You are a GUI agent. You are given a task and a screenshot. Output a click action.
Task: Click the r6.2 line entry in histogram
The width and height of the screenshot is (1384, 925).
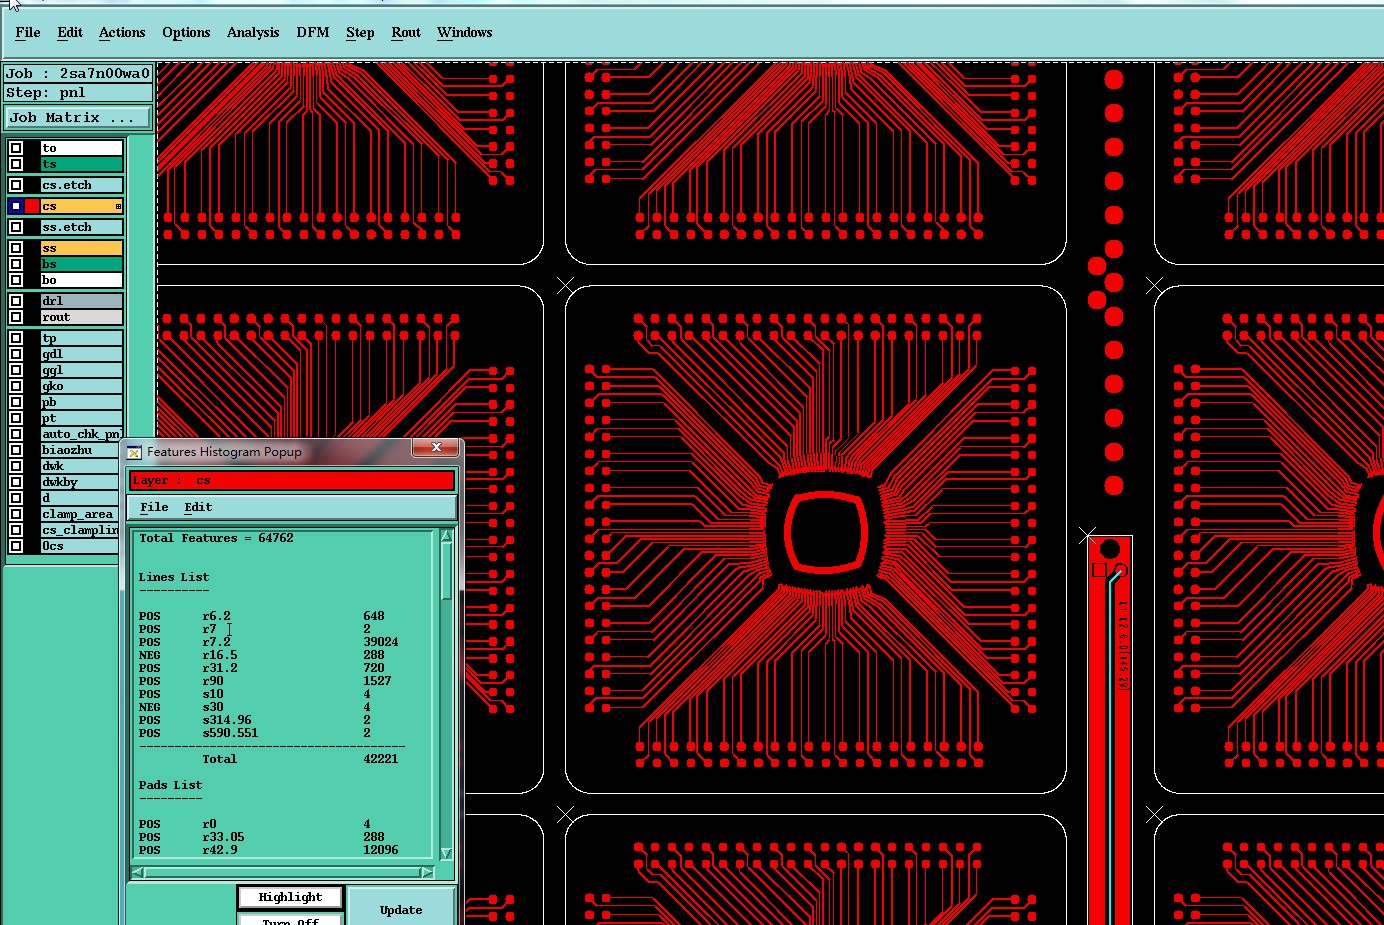point(262,616)
